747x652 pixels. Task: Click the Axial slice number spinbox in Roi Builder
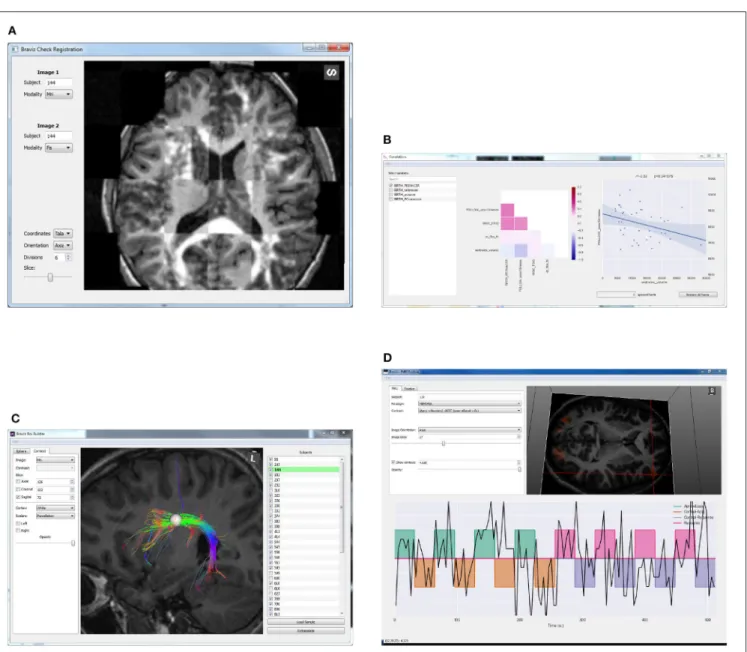(56, 481)
